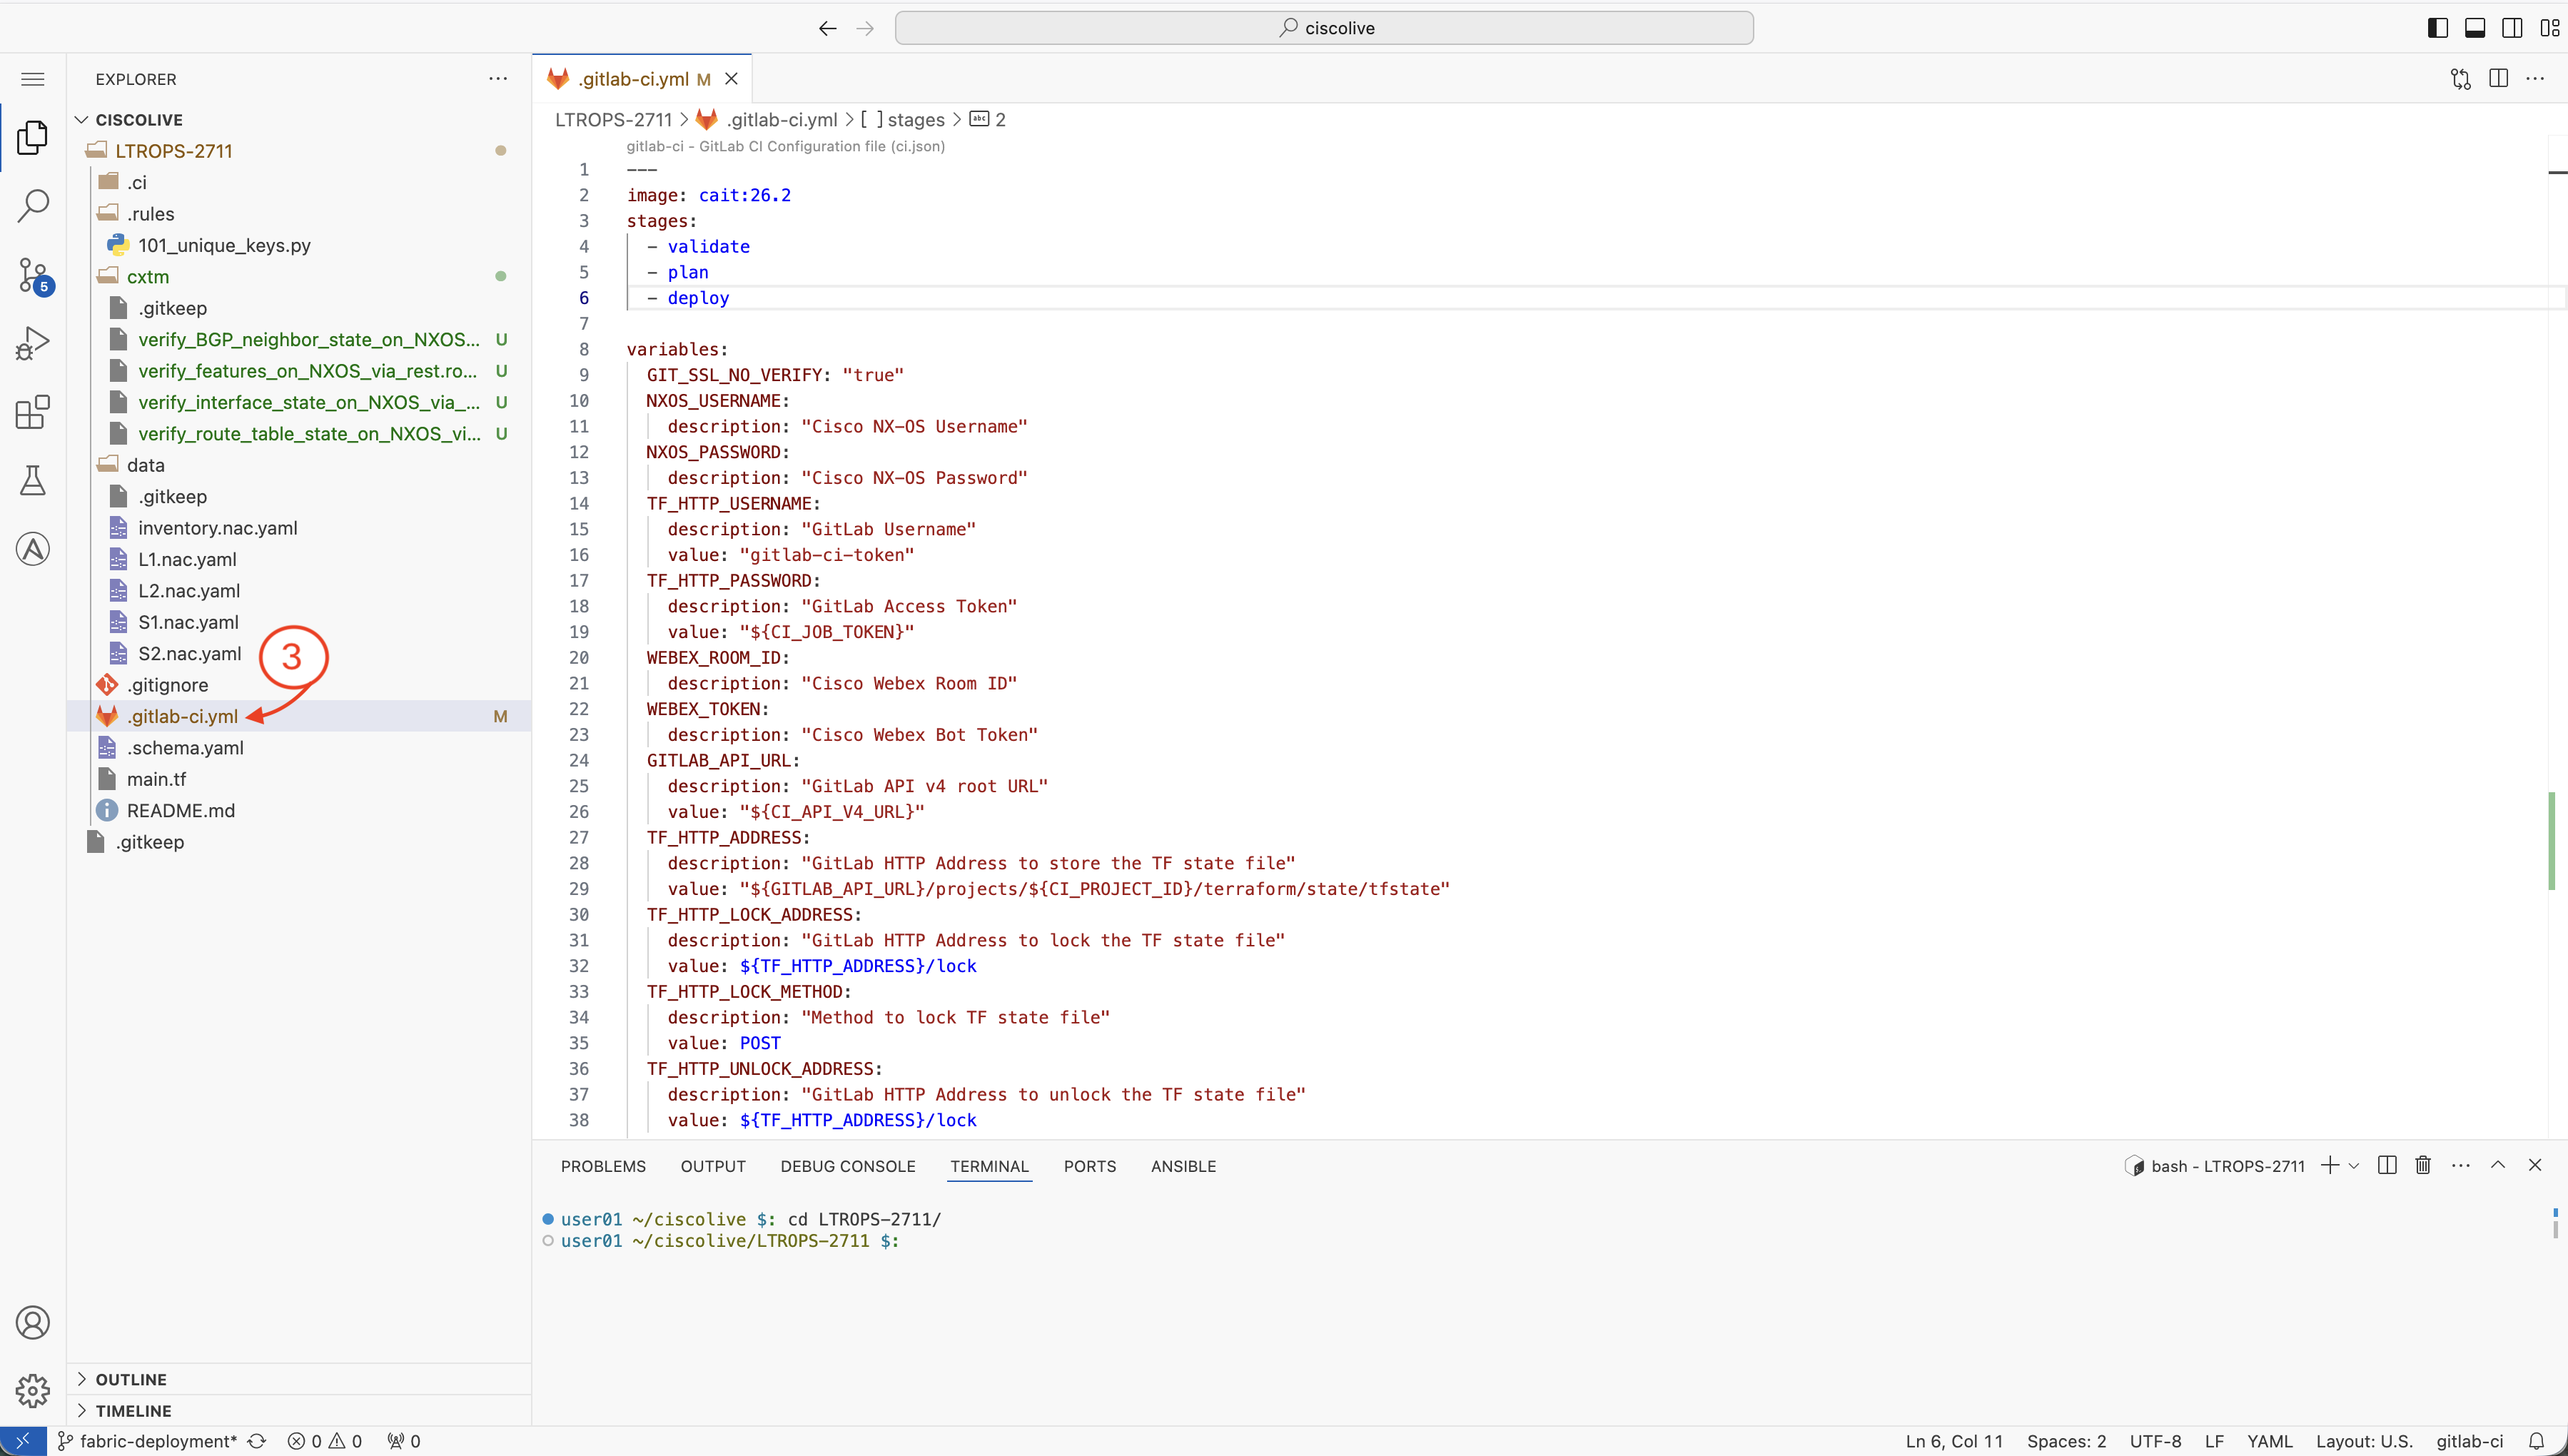Toggle the bottom panel layout button
Image resolution: width=2568 pixels, height=1456 pixels.
[x=2475, y=28]
